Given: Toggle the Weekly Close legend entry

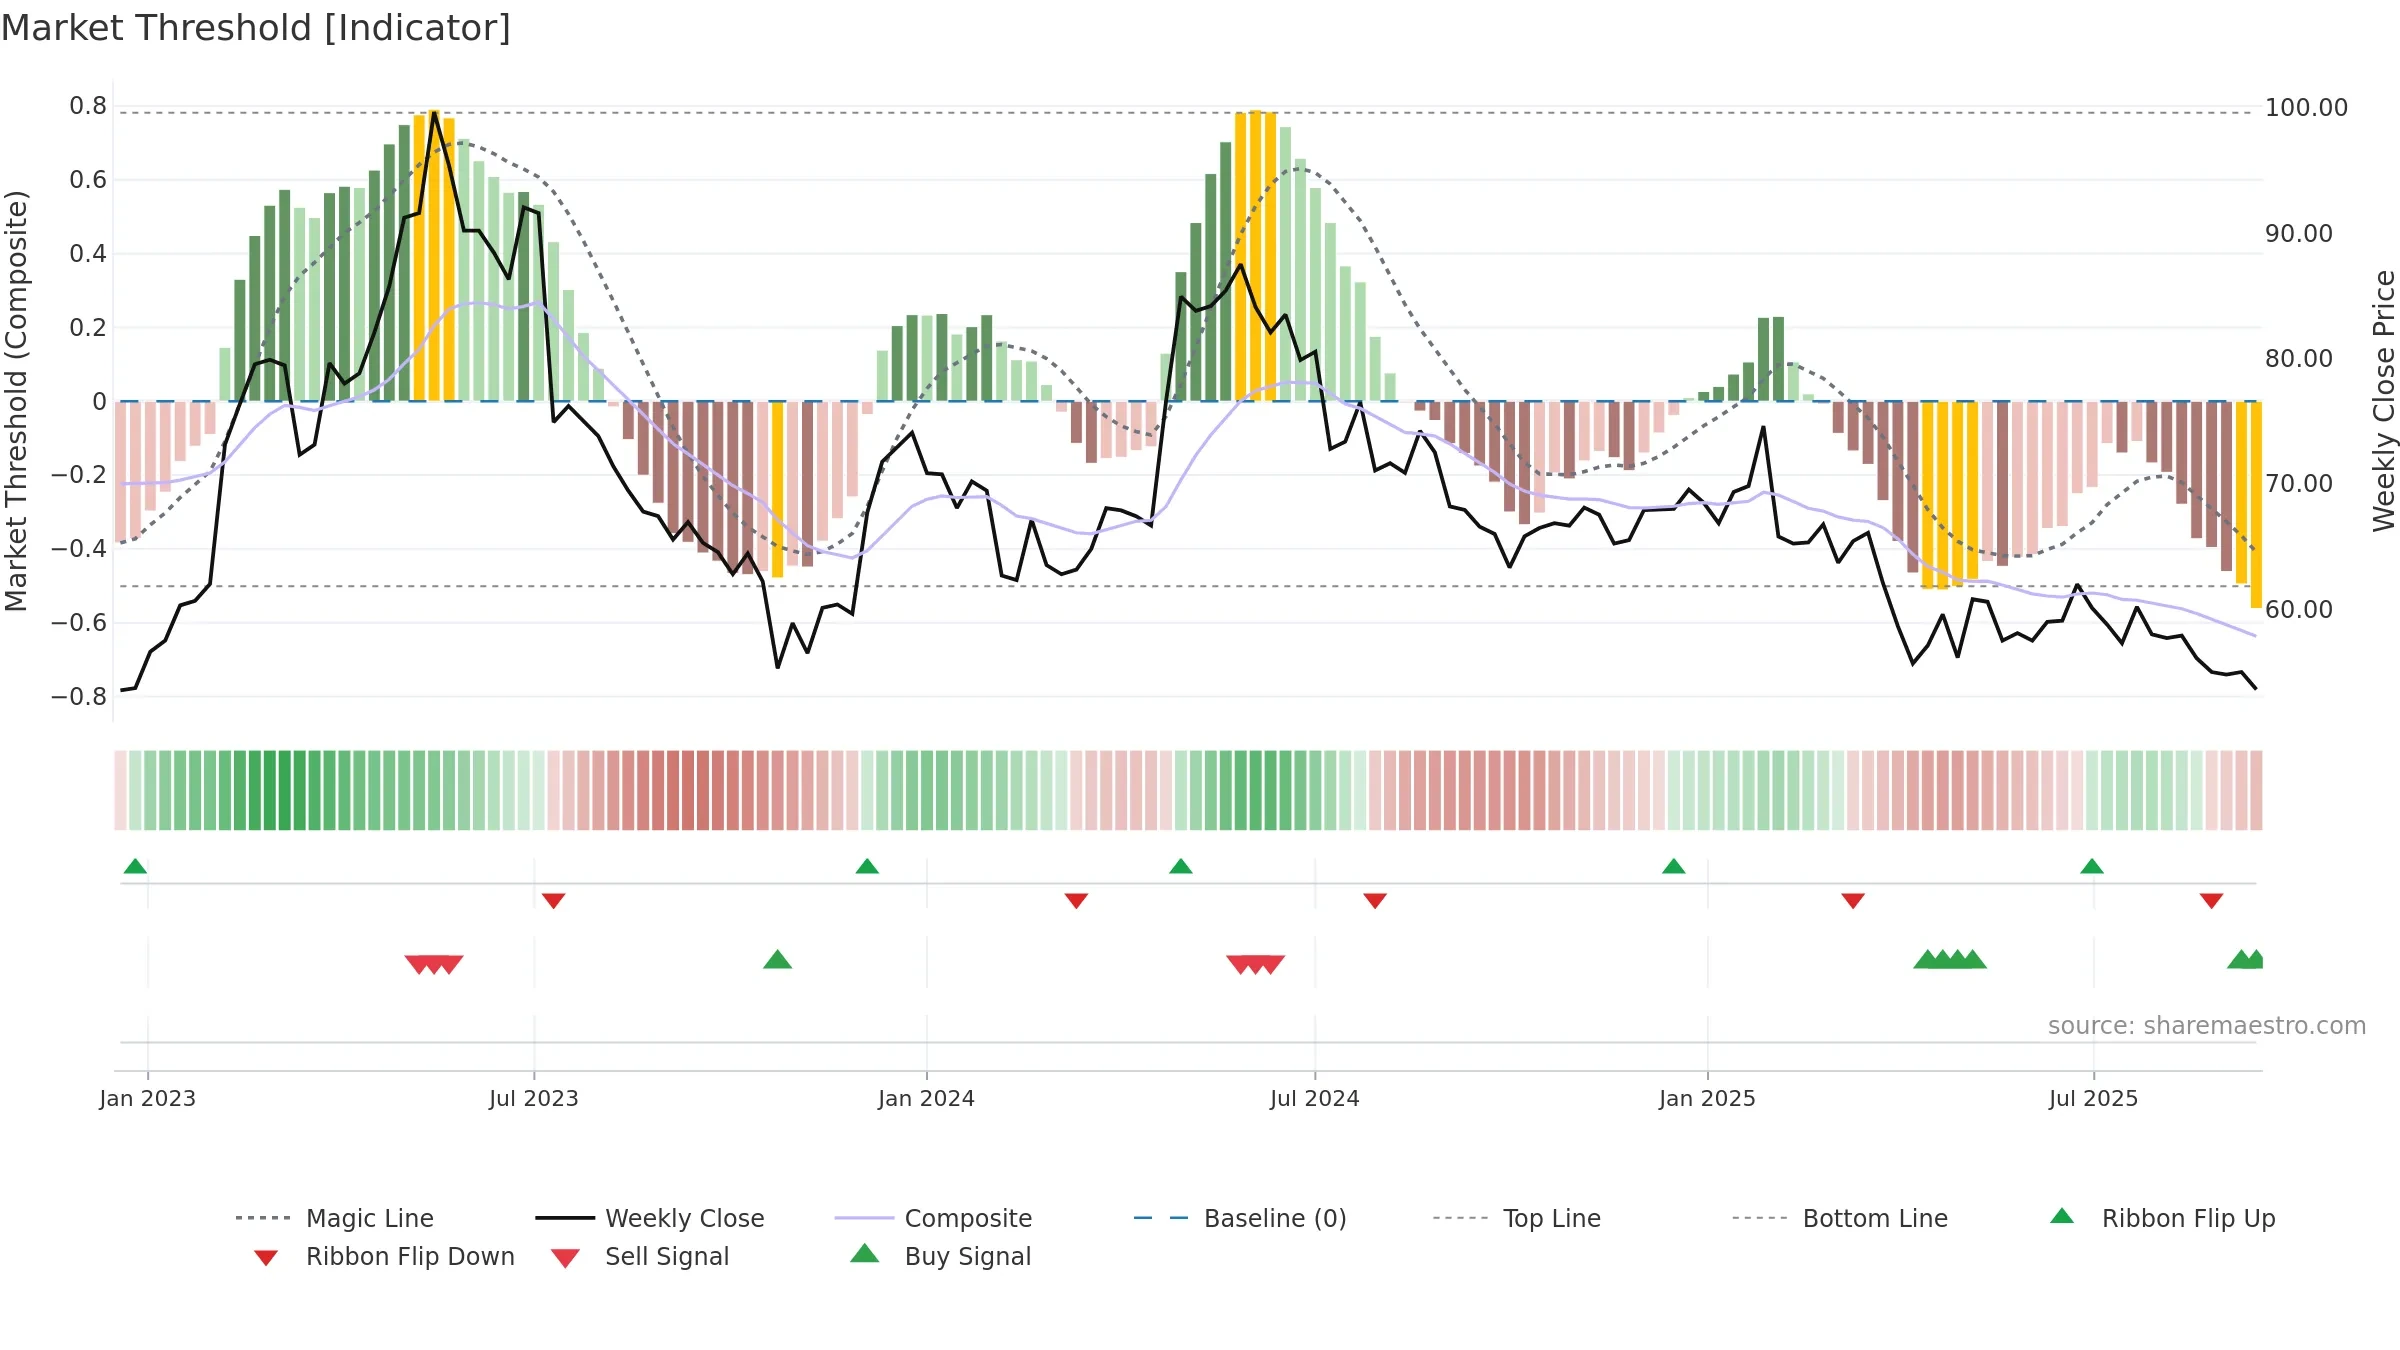Looking at the screenshot, I should [650, 1218].
